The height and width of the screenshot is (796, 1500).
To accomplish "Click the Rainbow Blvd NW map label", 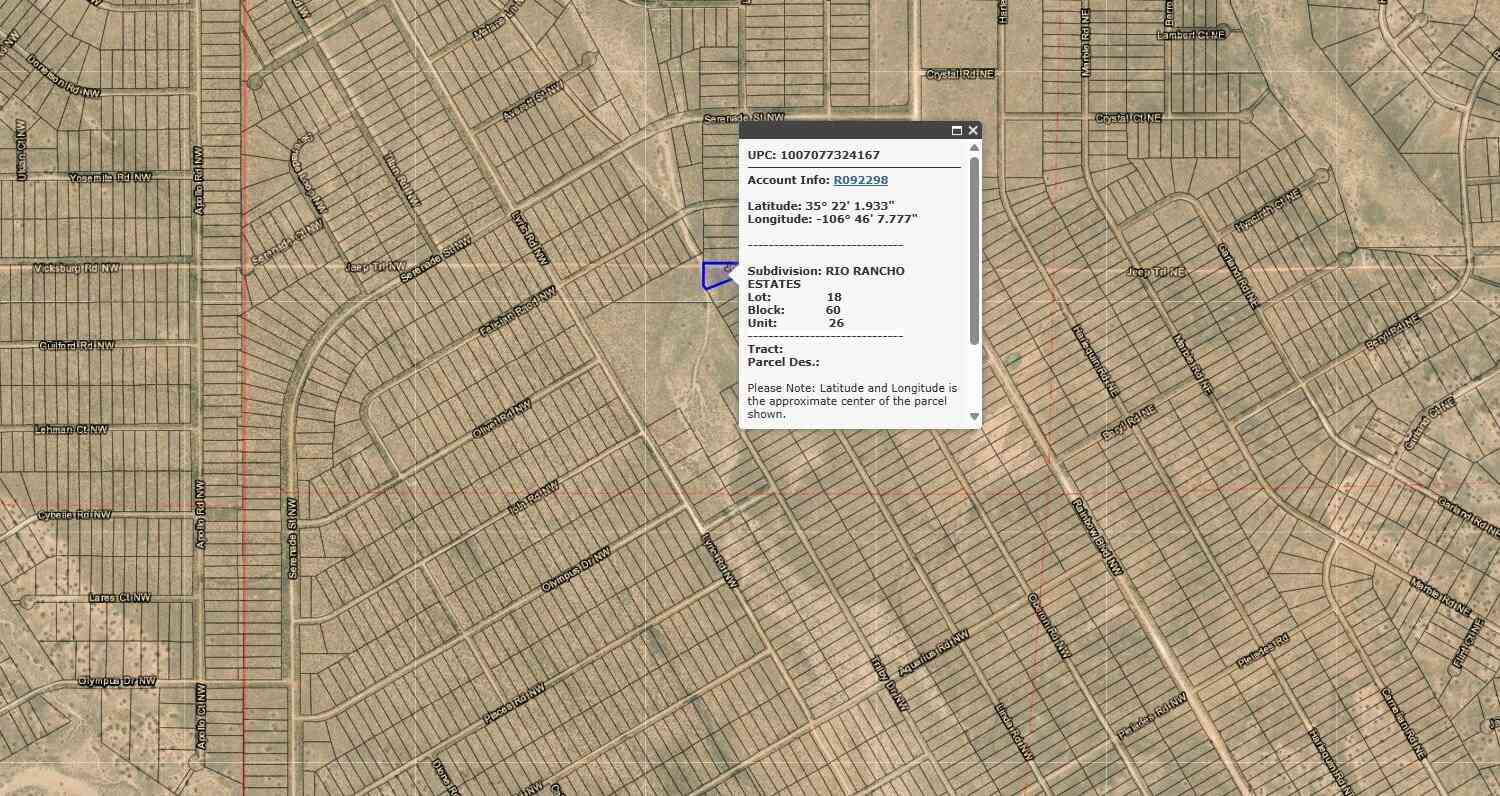I will 1097,536.
